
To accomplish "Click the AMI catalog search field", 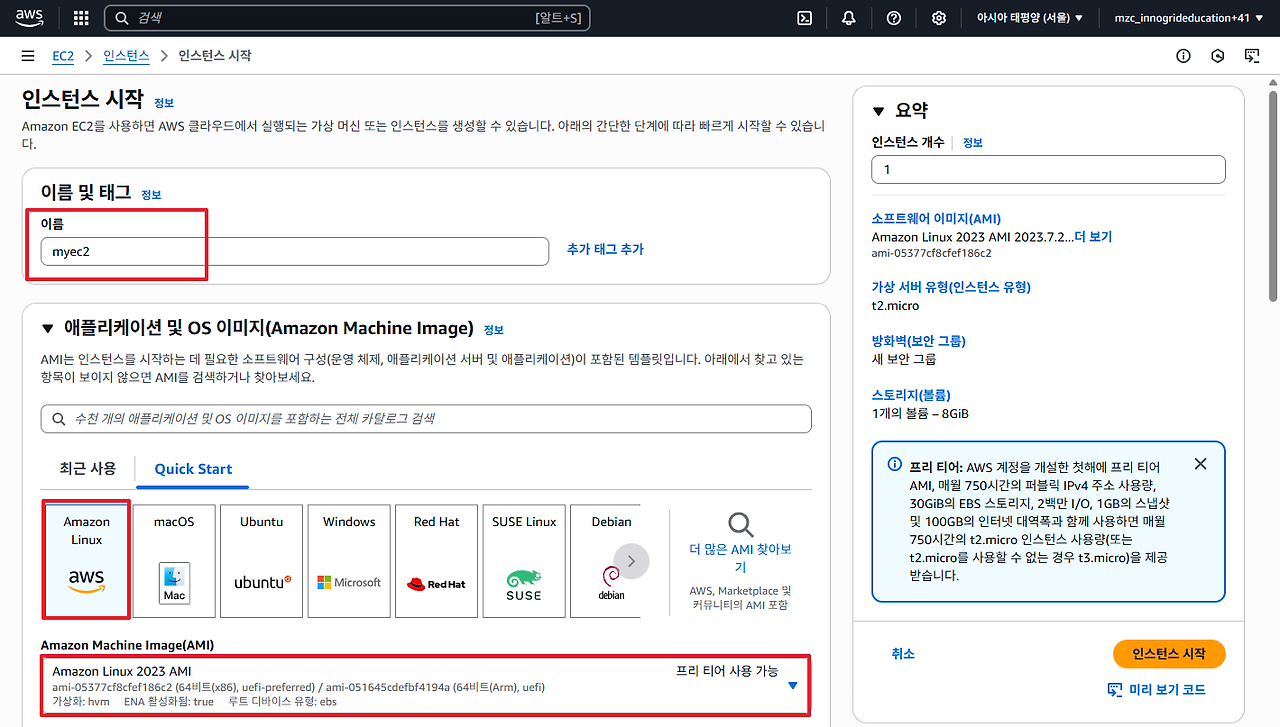I will click(426, 419).
